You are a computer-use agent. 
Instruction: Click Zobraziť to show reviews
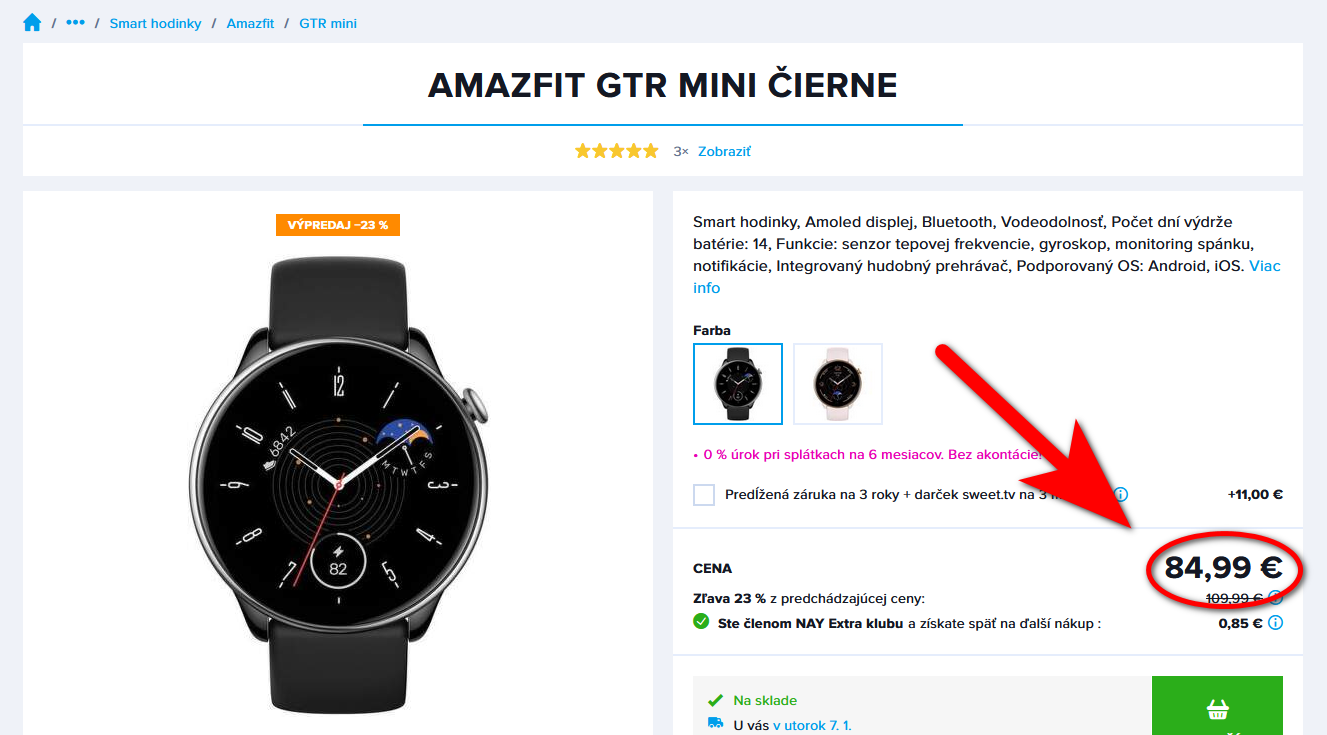(x=724, y=152)
